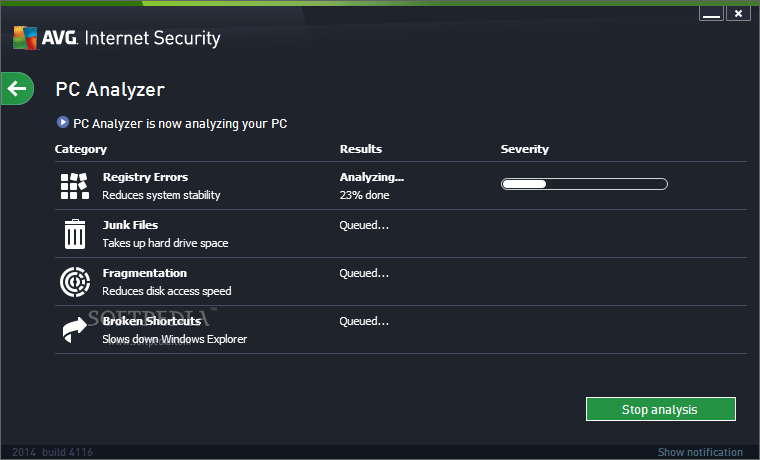Click the Results column header
760x460 pixels.
(x=361, y=149)
